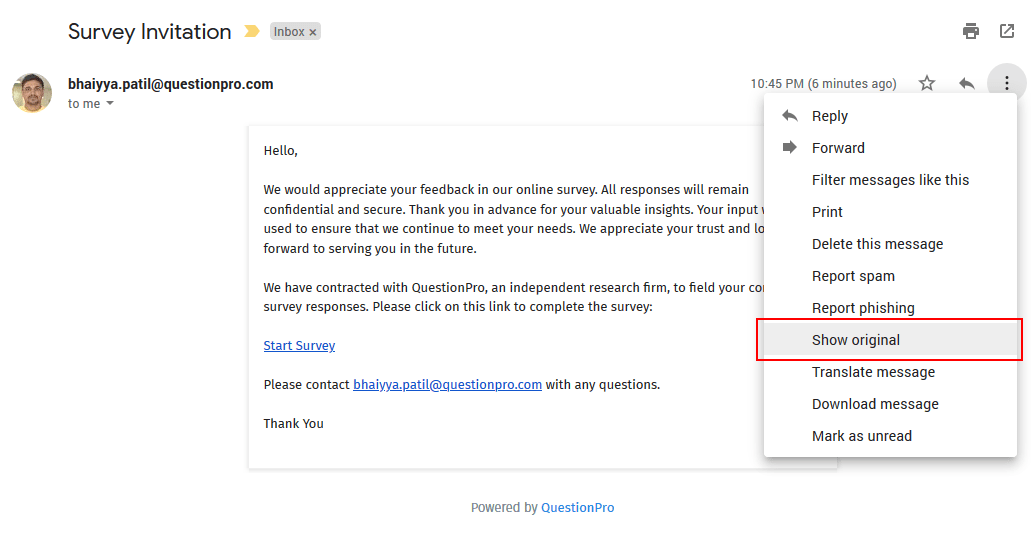Select 'Download message' from menu

875,404
